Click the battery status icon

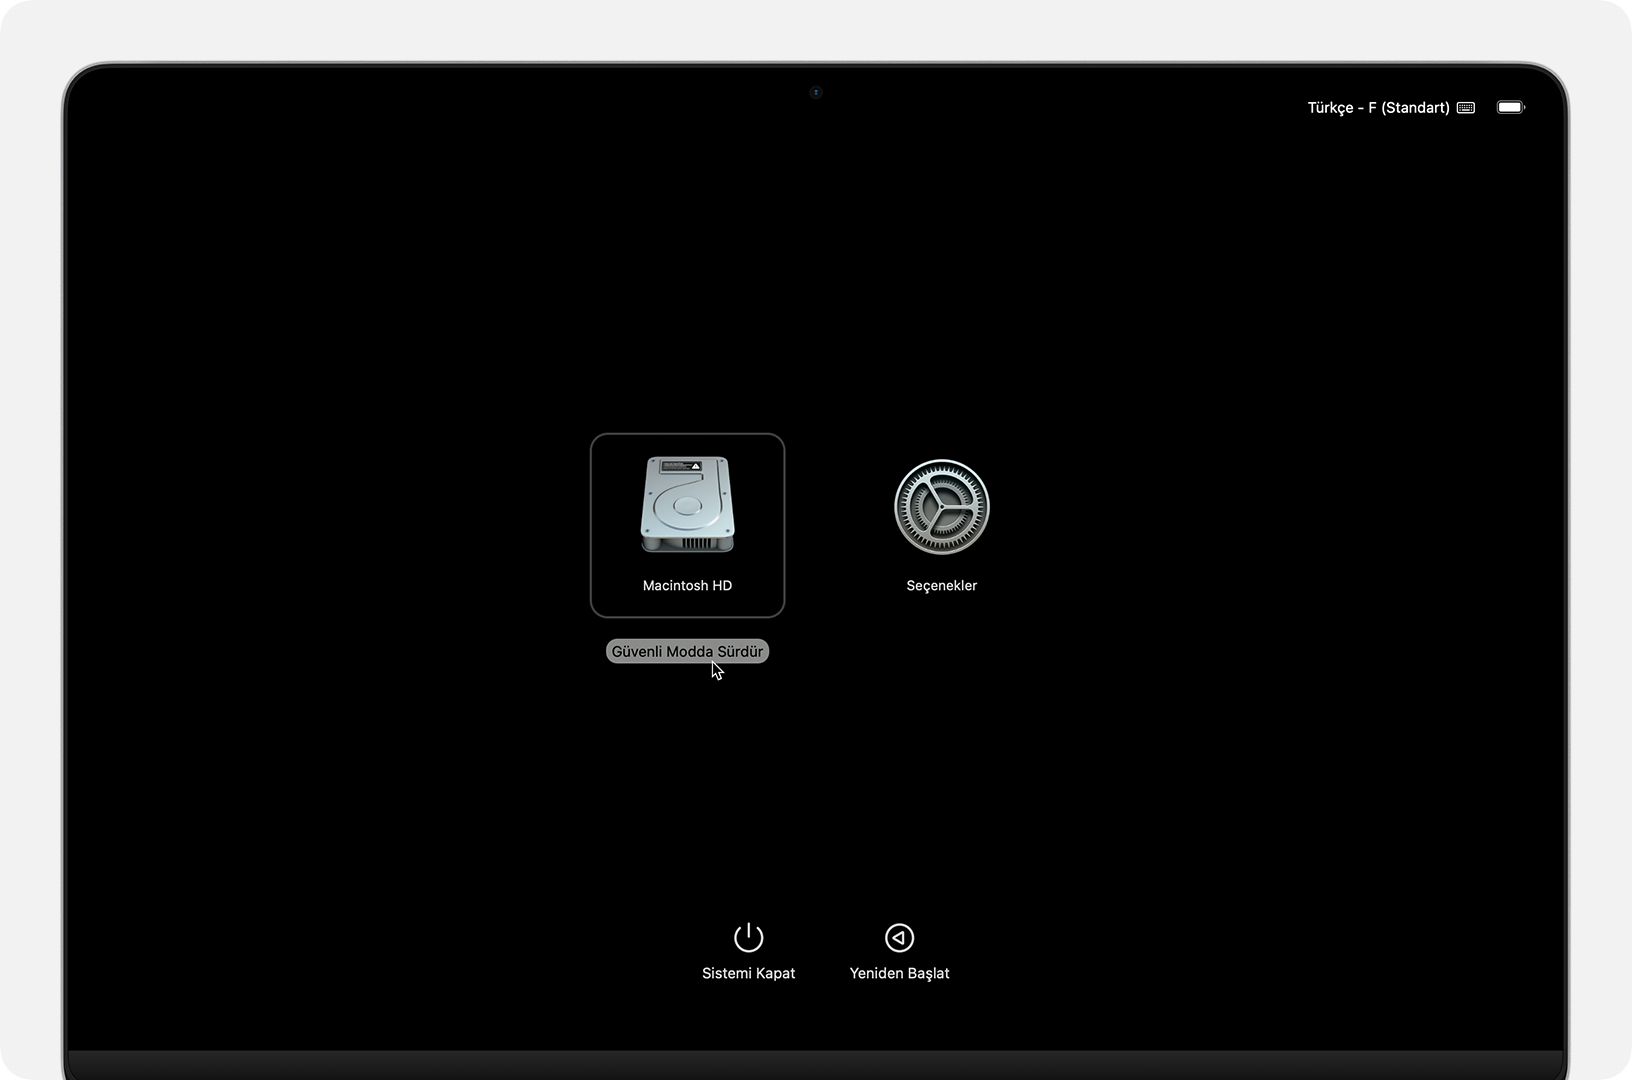(1510, 107)
